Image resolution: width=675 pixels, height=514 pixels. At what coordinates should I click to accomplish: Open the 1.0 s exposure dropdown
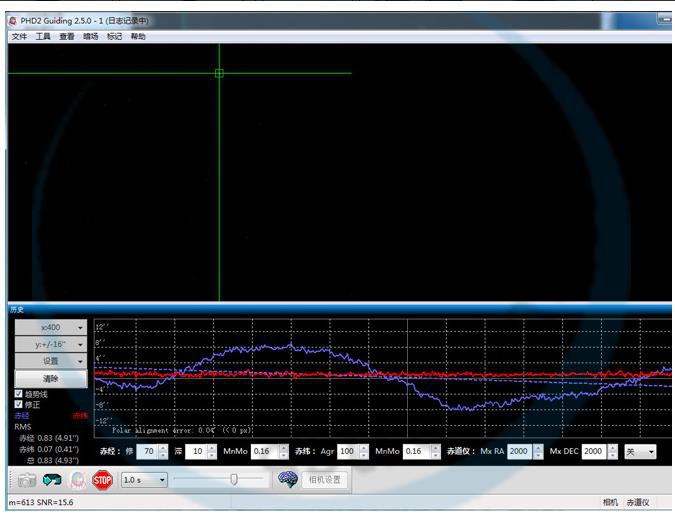pos(143,480)
